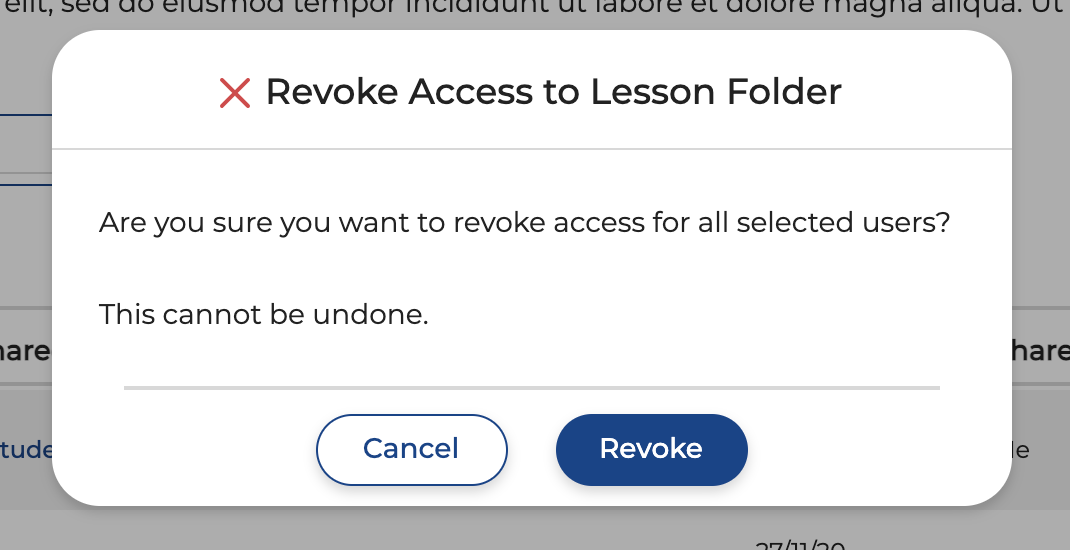Click dimmed backdrop left of the dialog title
Image resolution: width=1070 pixels, height=550 pixels.
(25, 80)
